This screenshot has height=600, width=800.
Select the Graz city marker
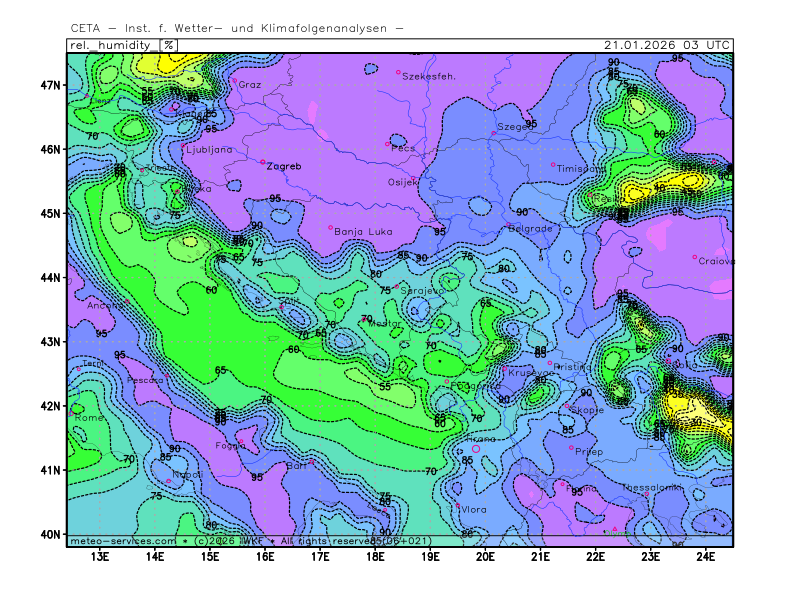tap(235, 81)
